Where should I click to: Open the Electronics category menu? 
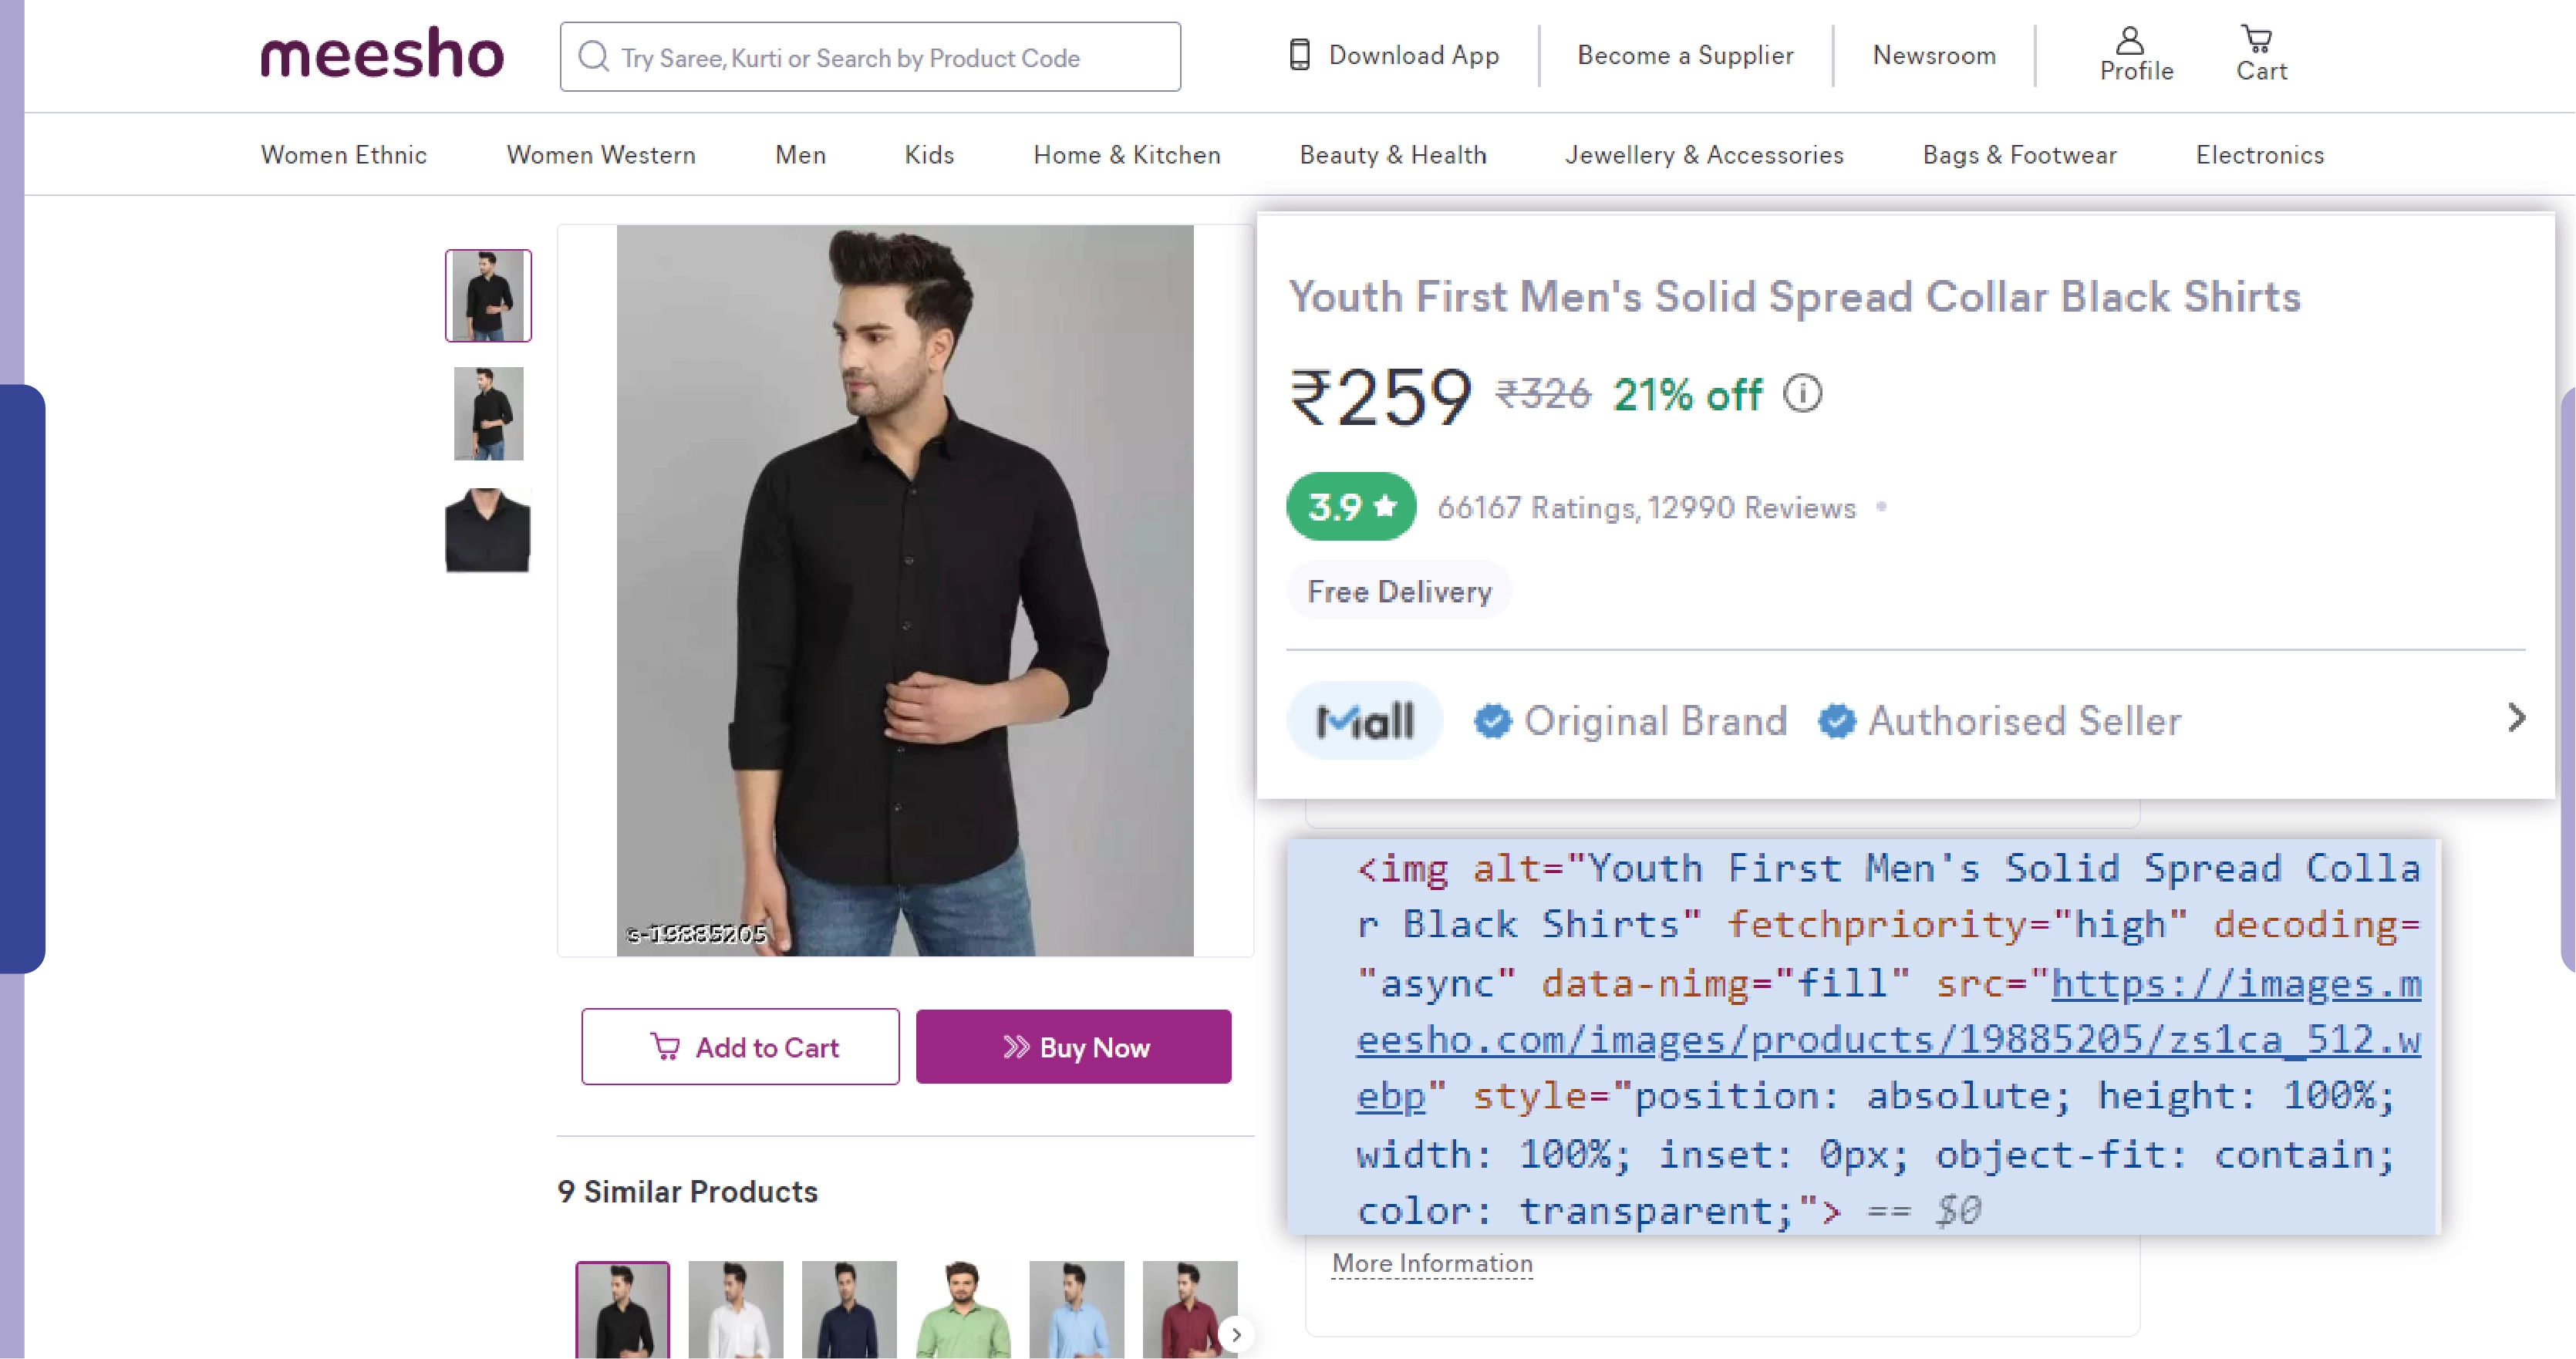pos(2260,155)
